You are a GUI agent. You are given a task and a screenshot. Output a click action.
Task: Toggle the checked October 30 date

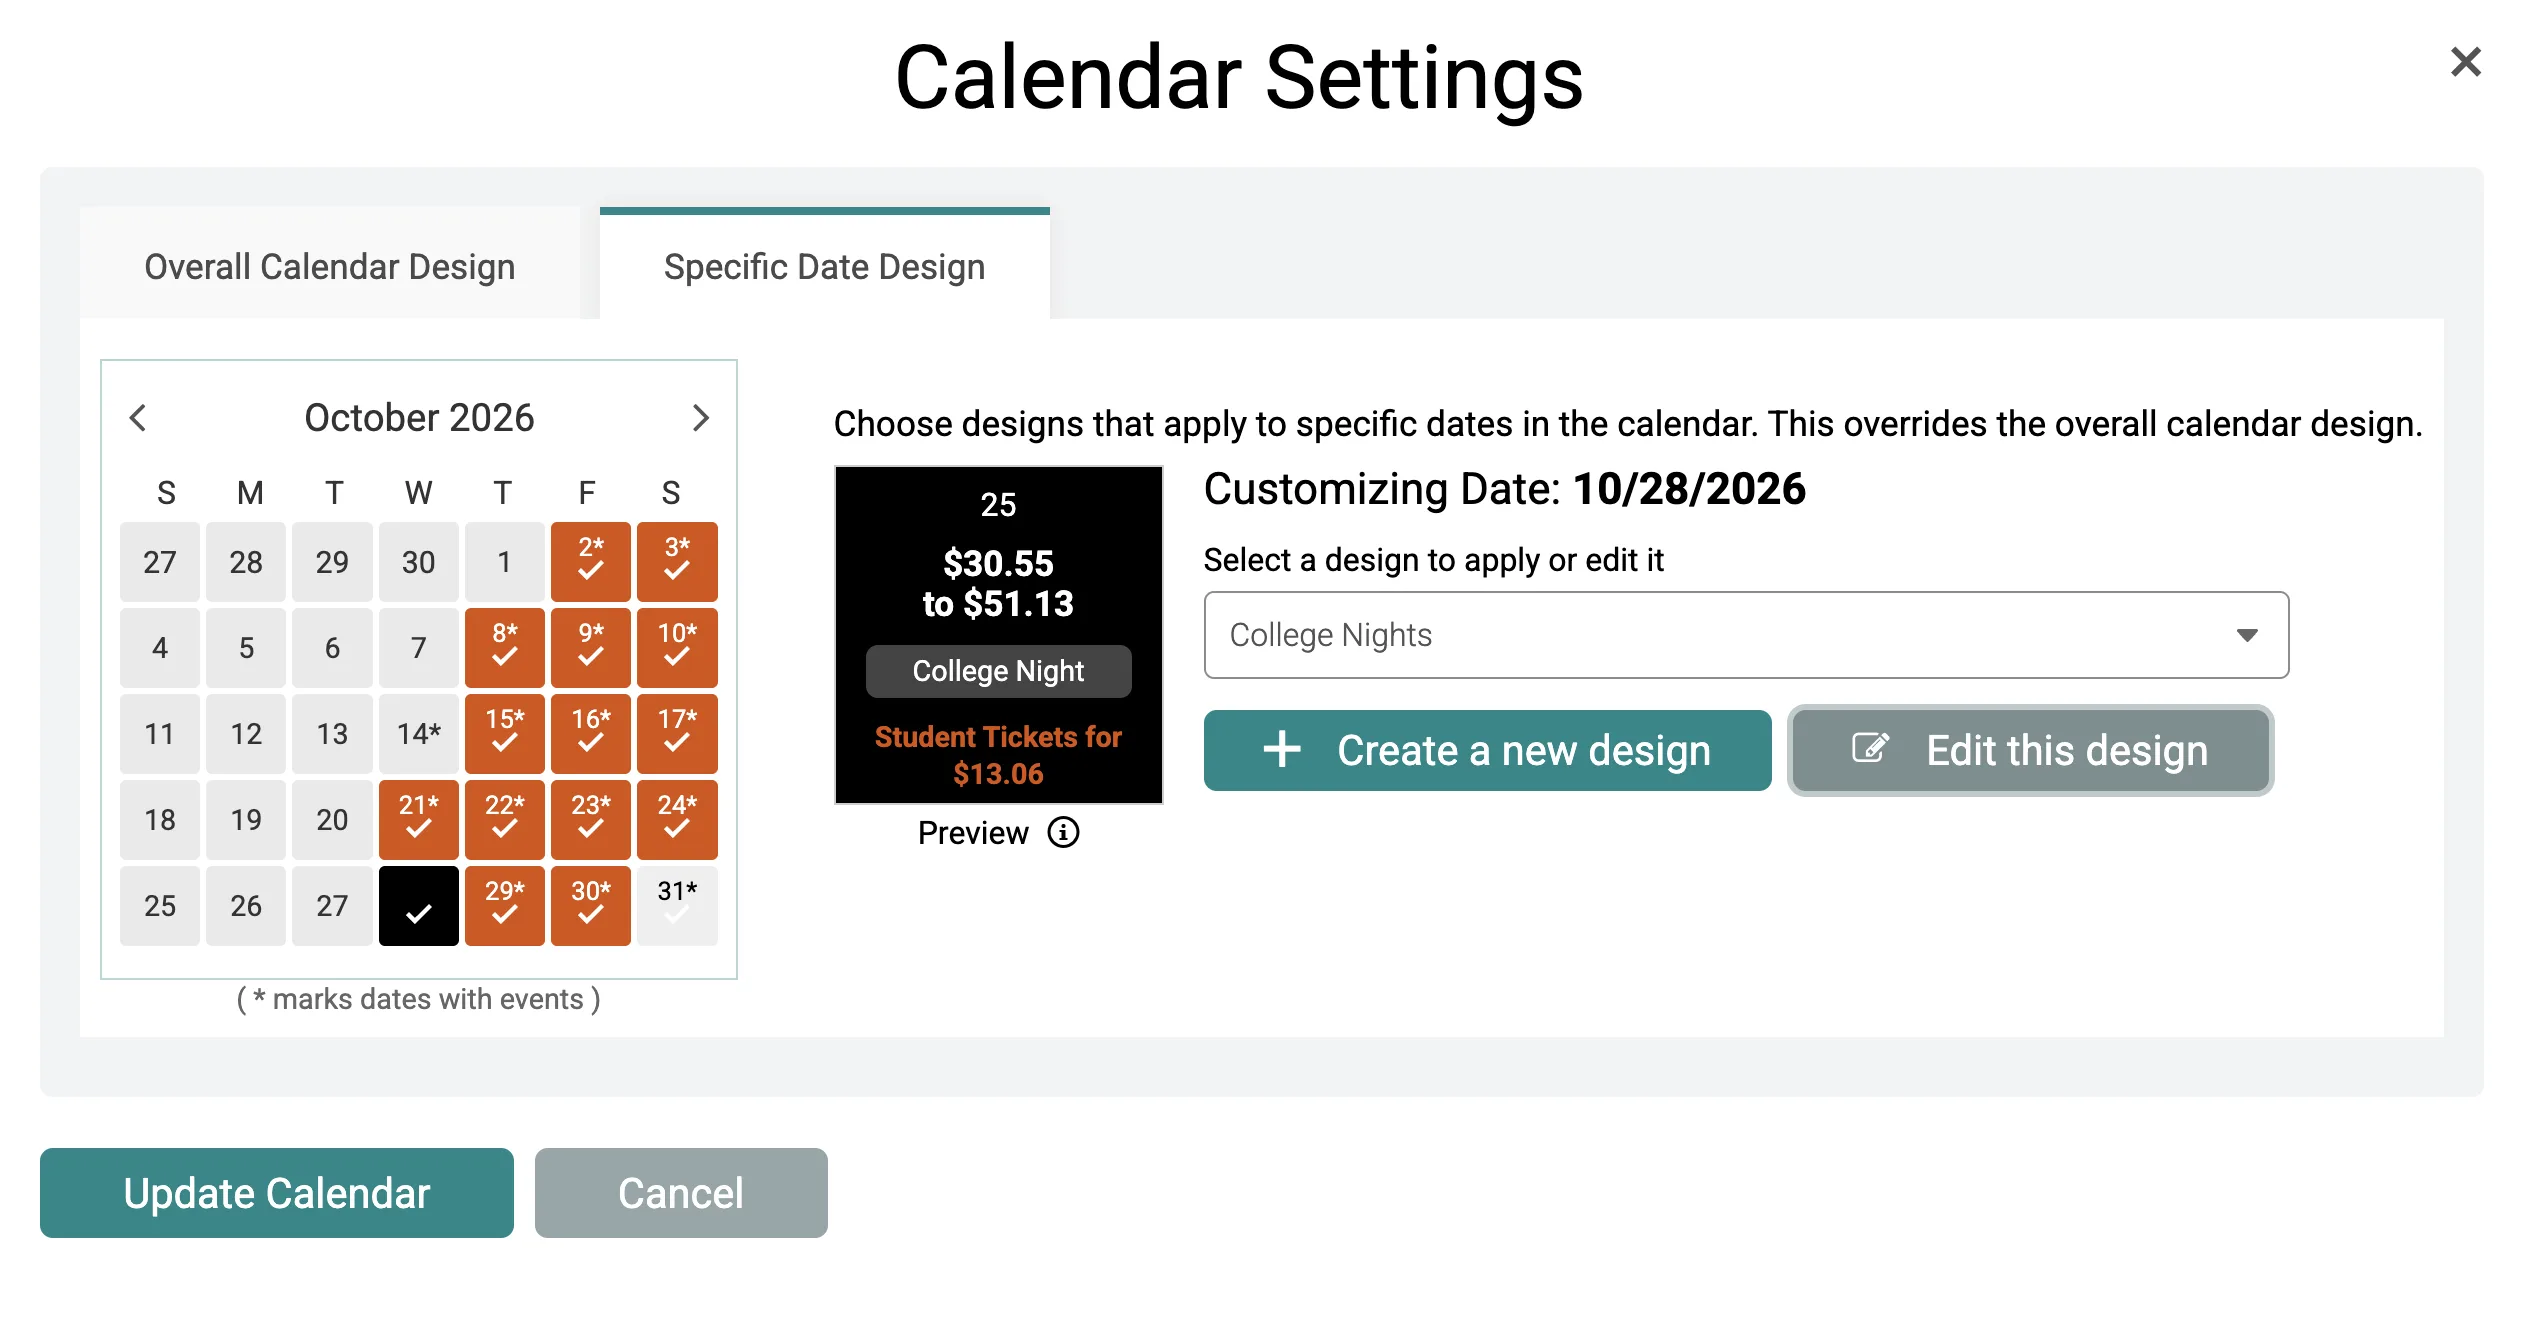(x=591, y=905)
